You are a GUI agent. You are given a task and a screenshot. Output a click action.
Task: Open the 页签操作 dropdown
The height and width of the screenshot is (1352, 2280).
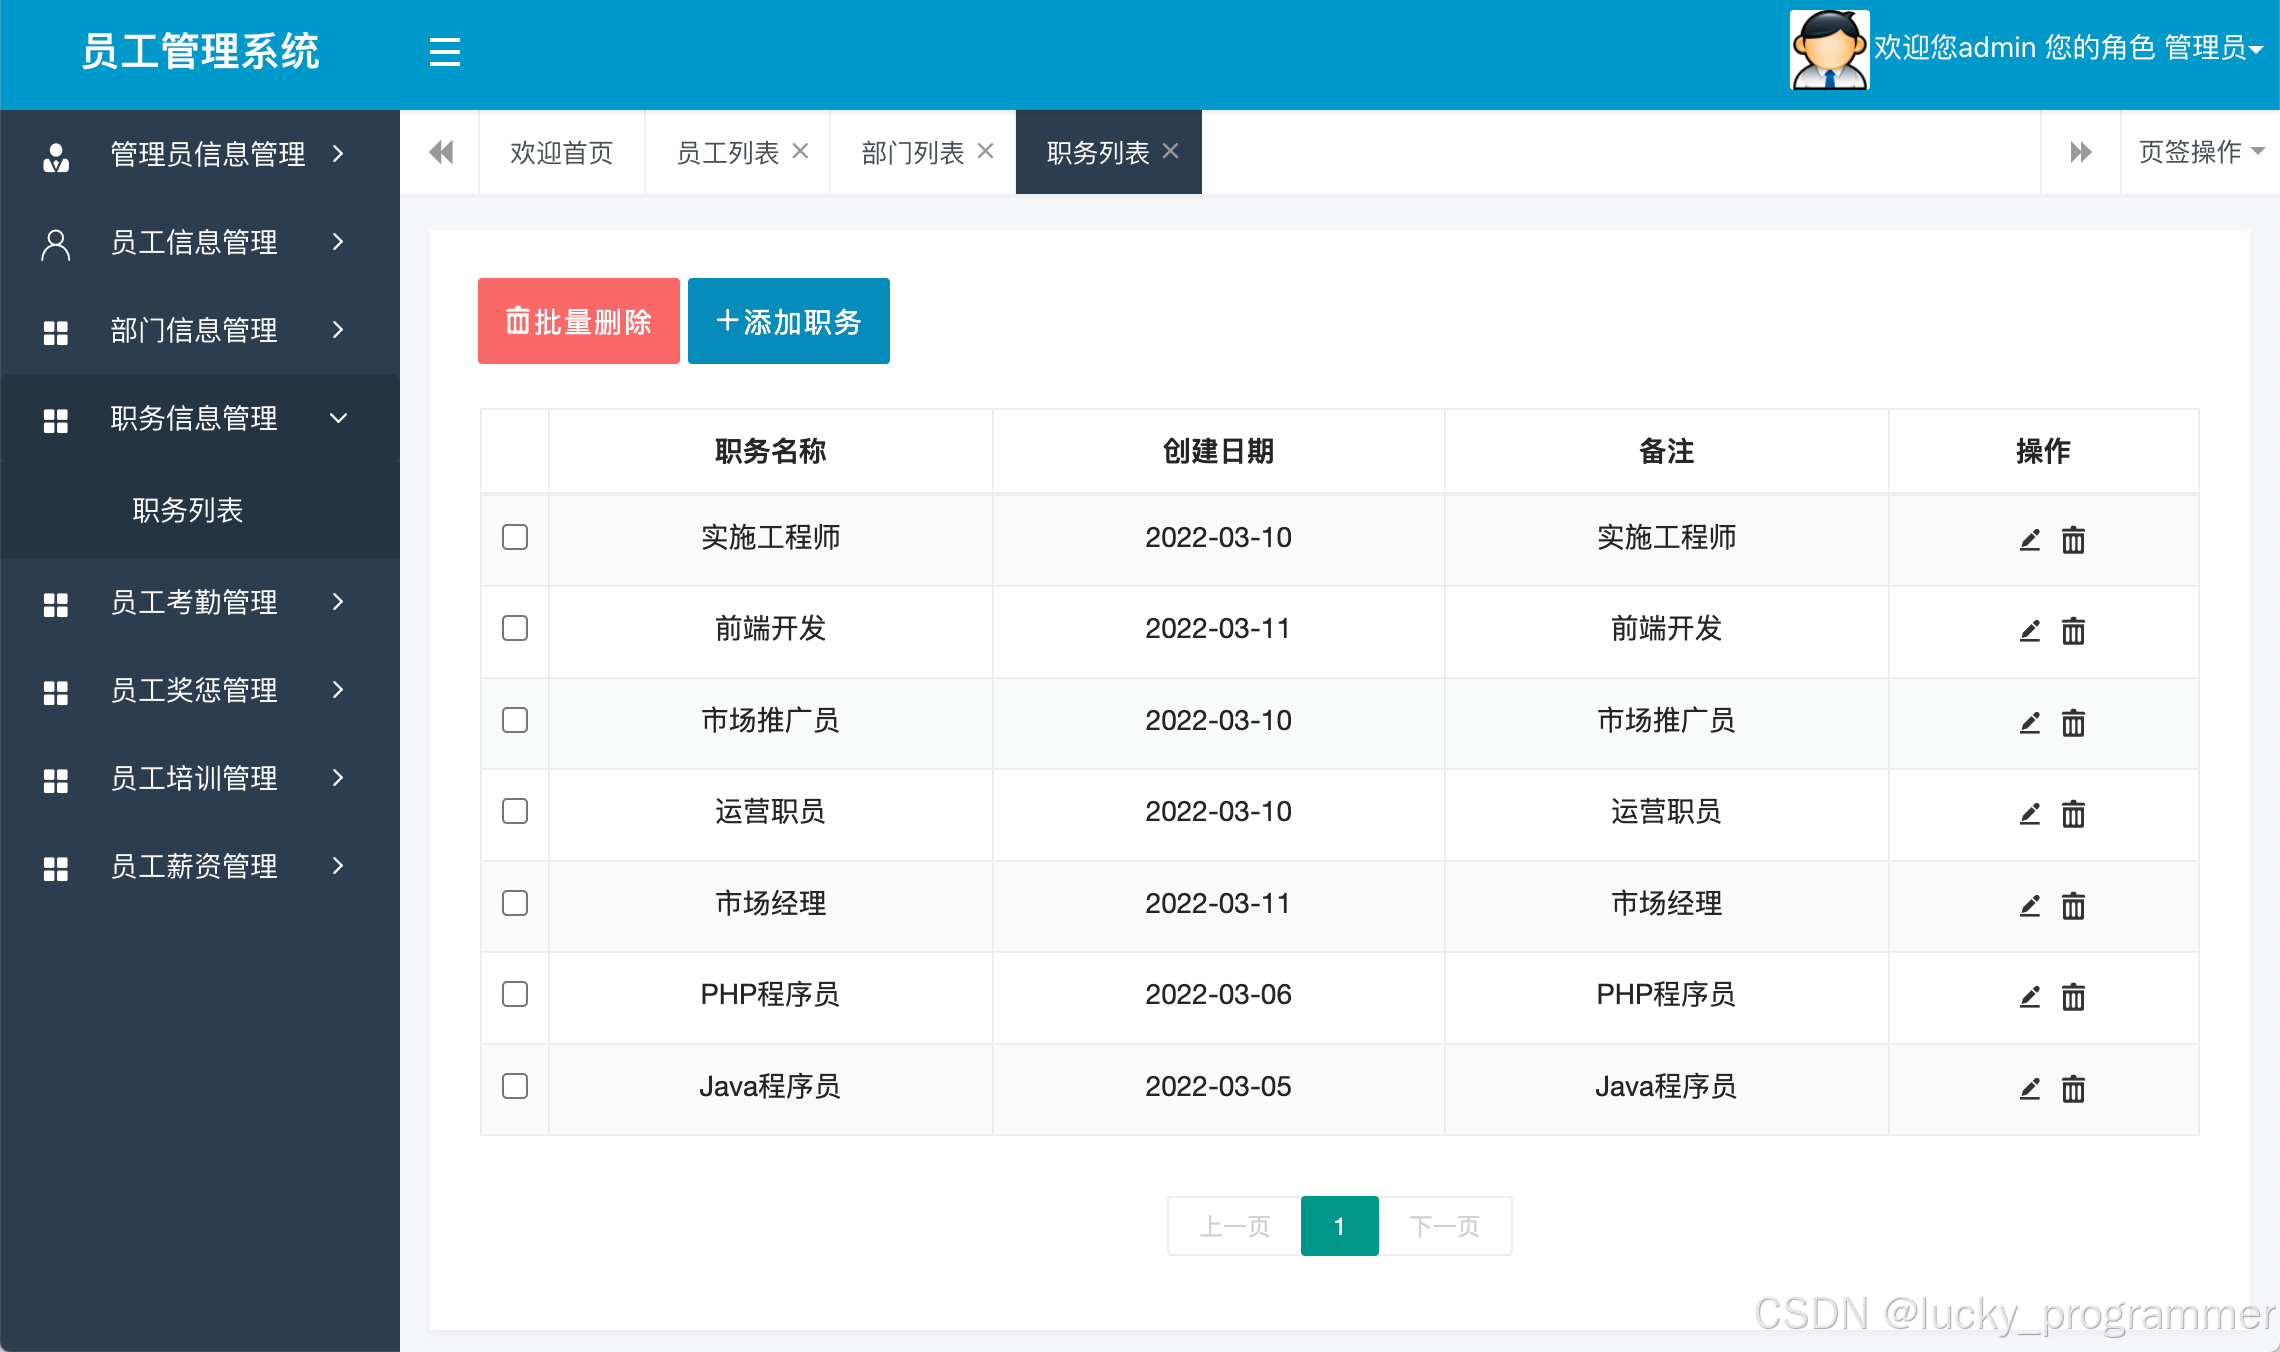[2200, 152]
